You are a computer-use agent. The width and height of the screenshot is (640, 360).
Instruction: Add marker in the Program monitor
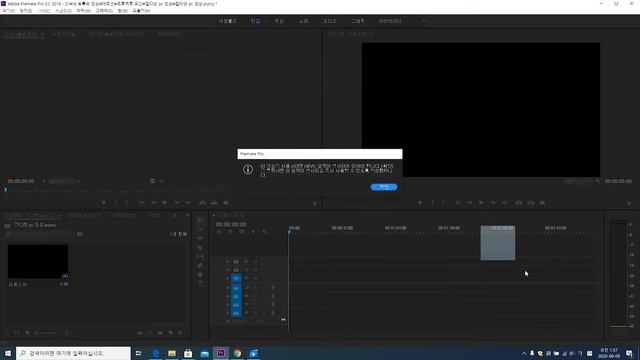tap(420, 203)
